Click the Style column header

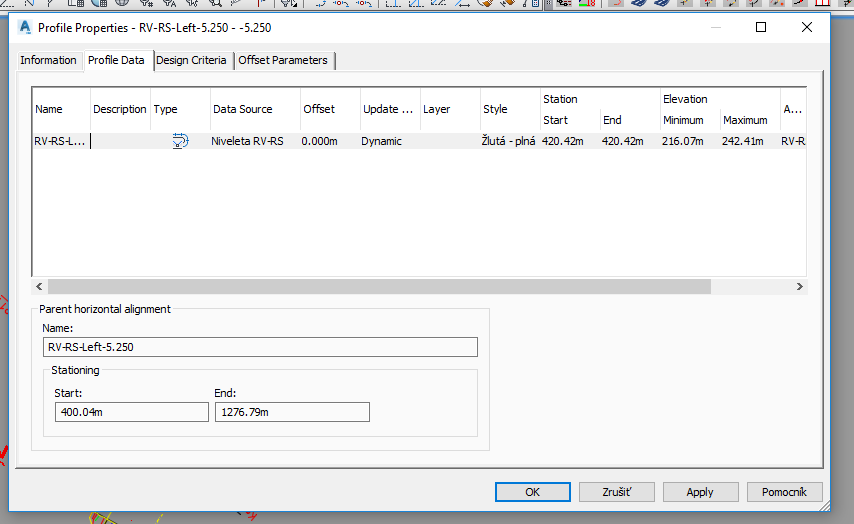(510, 109)
